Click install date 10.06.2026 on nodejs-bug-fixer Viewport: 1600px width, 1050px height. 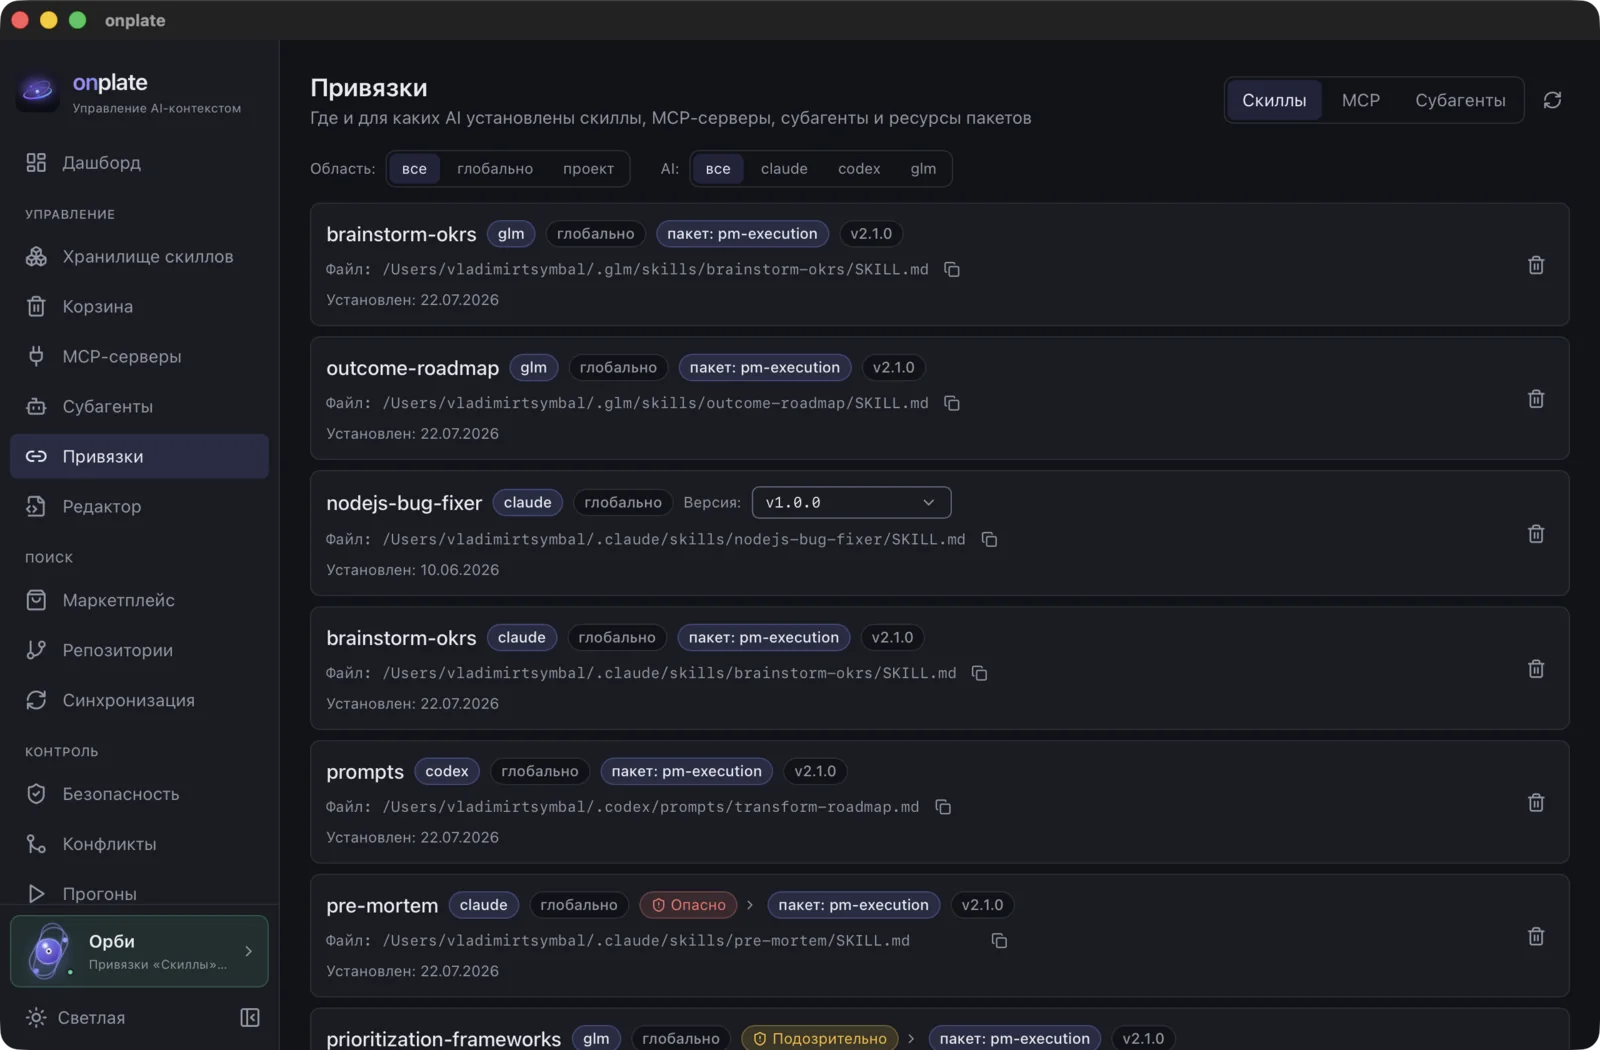coord(460,570)
